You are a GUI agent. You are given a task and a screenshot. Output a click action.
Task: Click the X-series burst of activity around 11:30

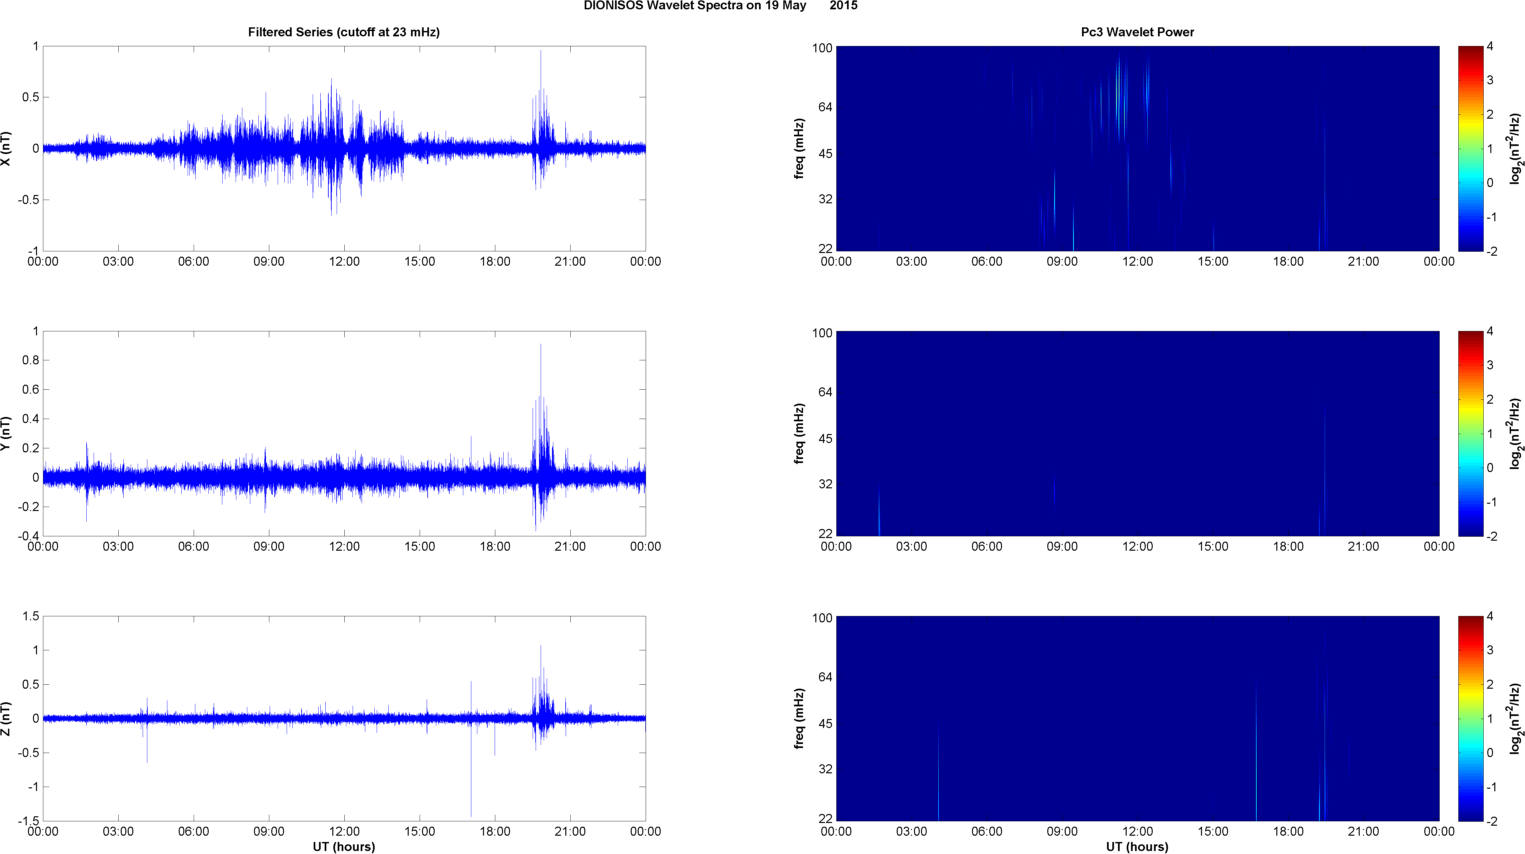[333, 147]
